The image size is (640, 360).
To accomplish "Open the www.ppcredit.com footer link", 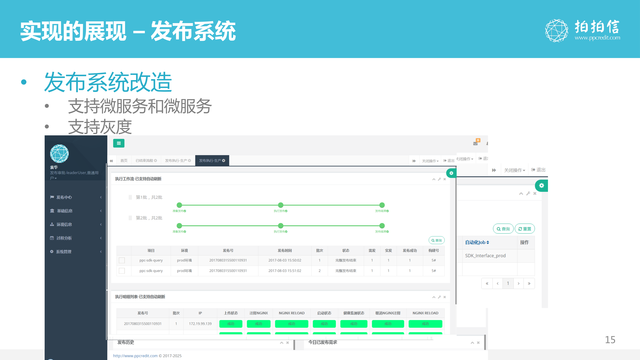I will (135, 356).
